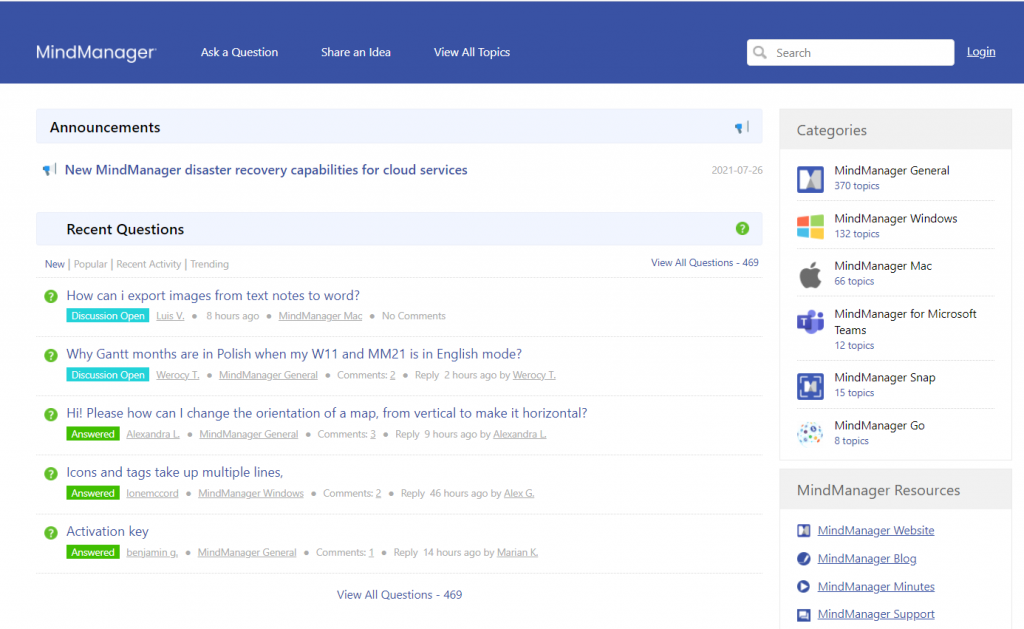The image size is (1024, 629).
Task: Click icon next to MindManager Website
Action: (804, 530)
